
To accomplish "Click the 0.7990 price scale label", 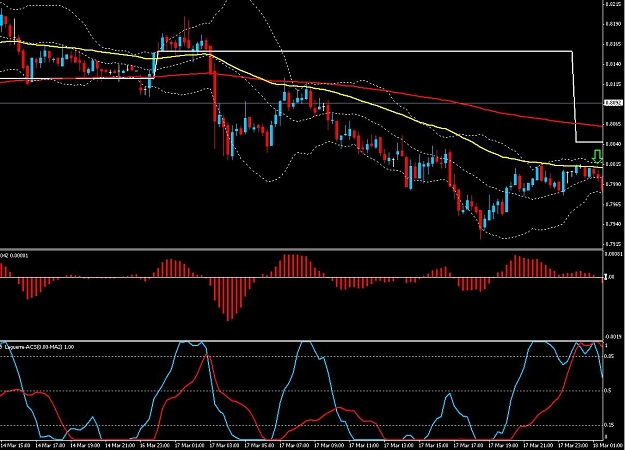I will [614, 184].
